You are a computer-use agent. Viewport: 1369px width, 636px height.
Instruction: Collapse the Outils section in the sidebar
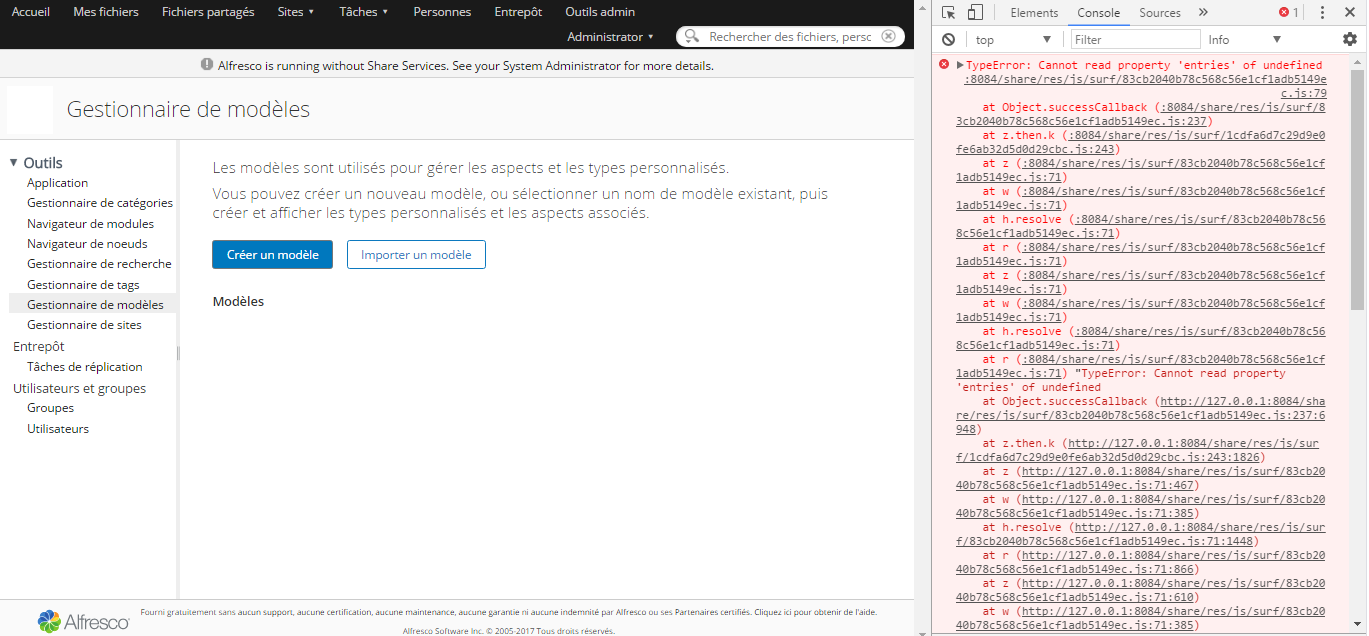14,162
